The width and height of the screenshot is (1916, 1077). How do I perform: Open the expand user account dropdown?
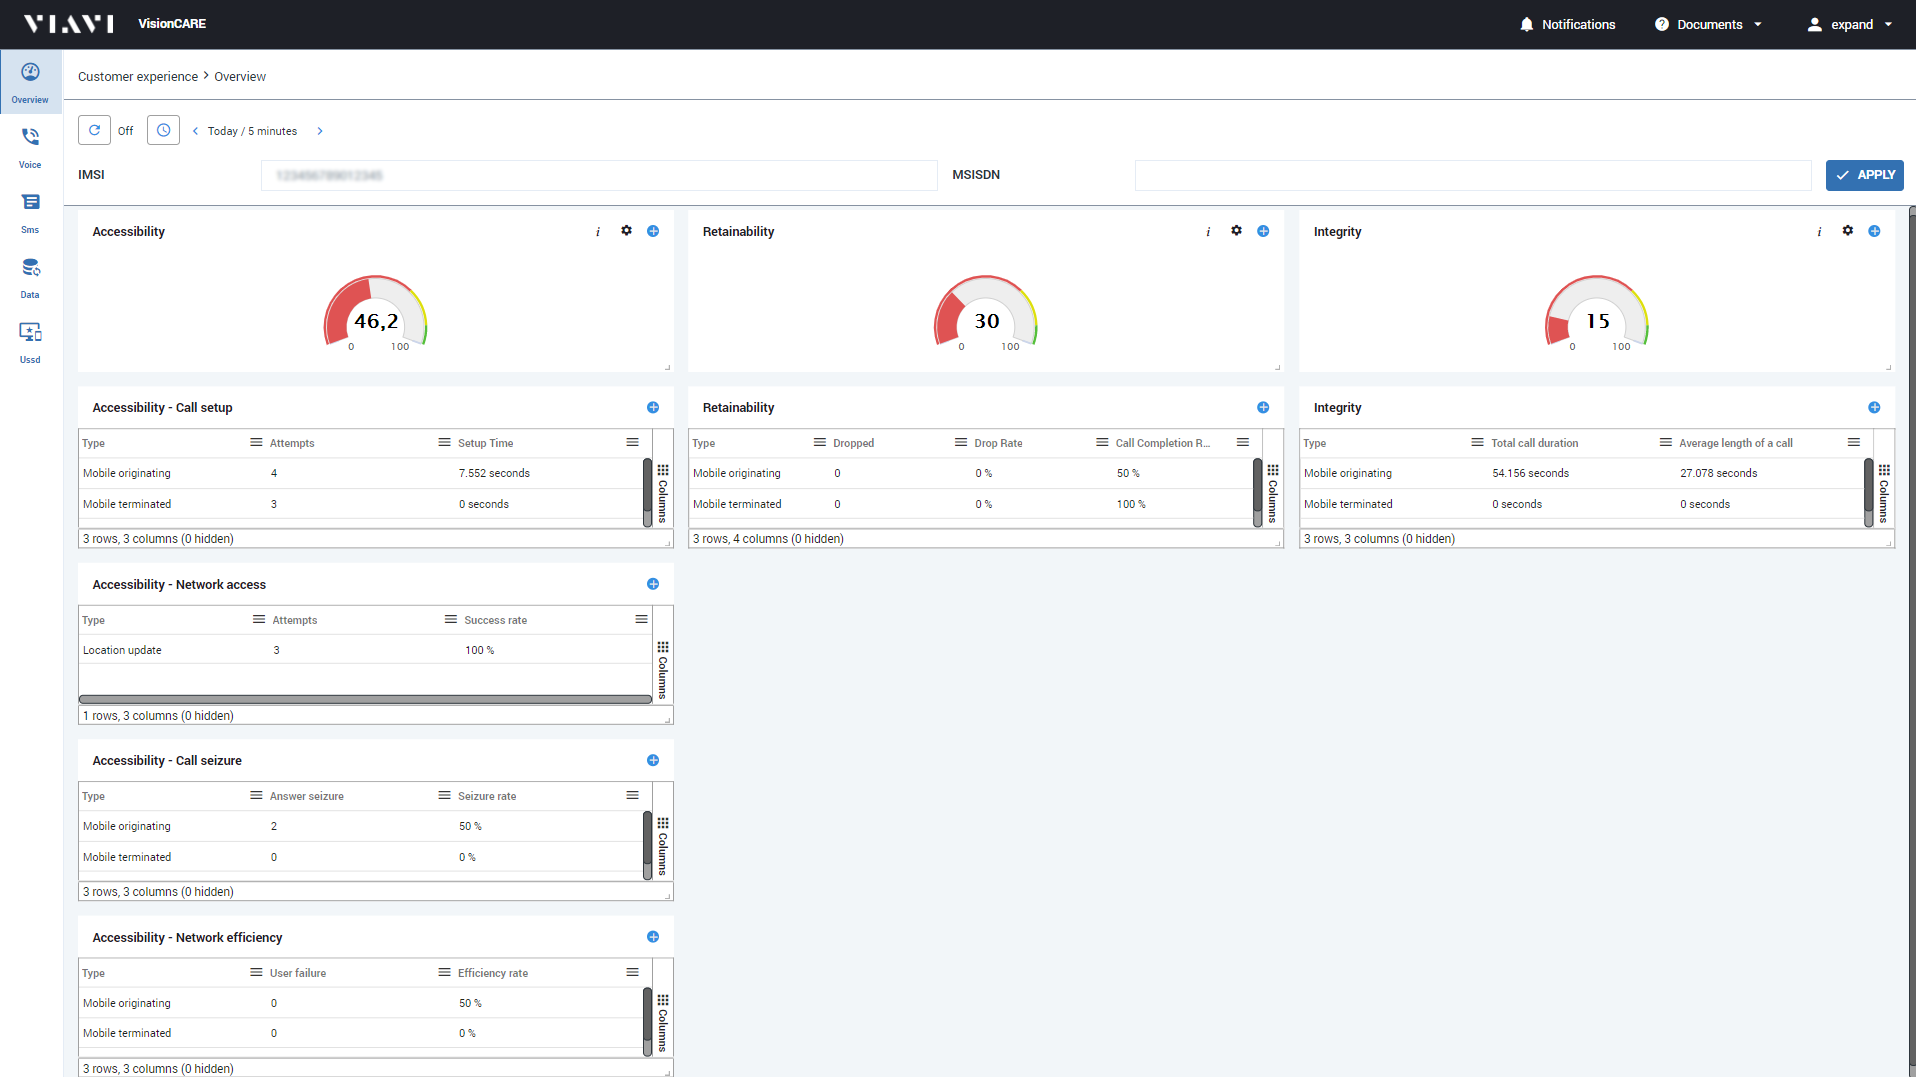(x=1850, y=25)
